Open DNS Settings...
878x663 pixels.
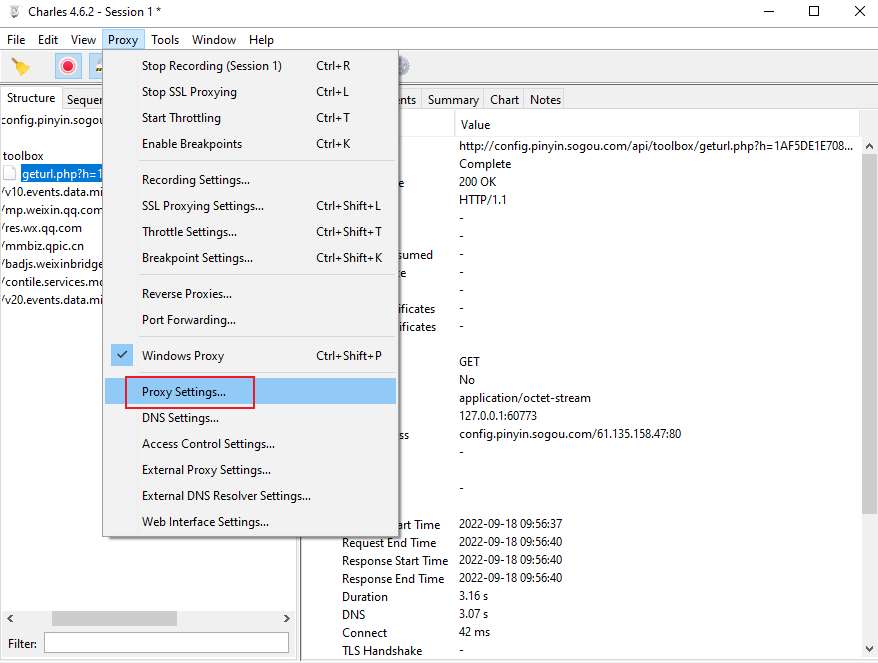(x=250, y=418)
